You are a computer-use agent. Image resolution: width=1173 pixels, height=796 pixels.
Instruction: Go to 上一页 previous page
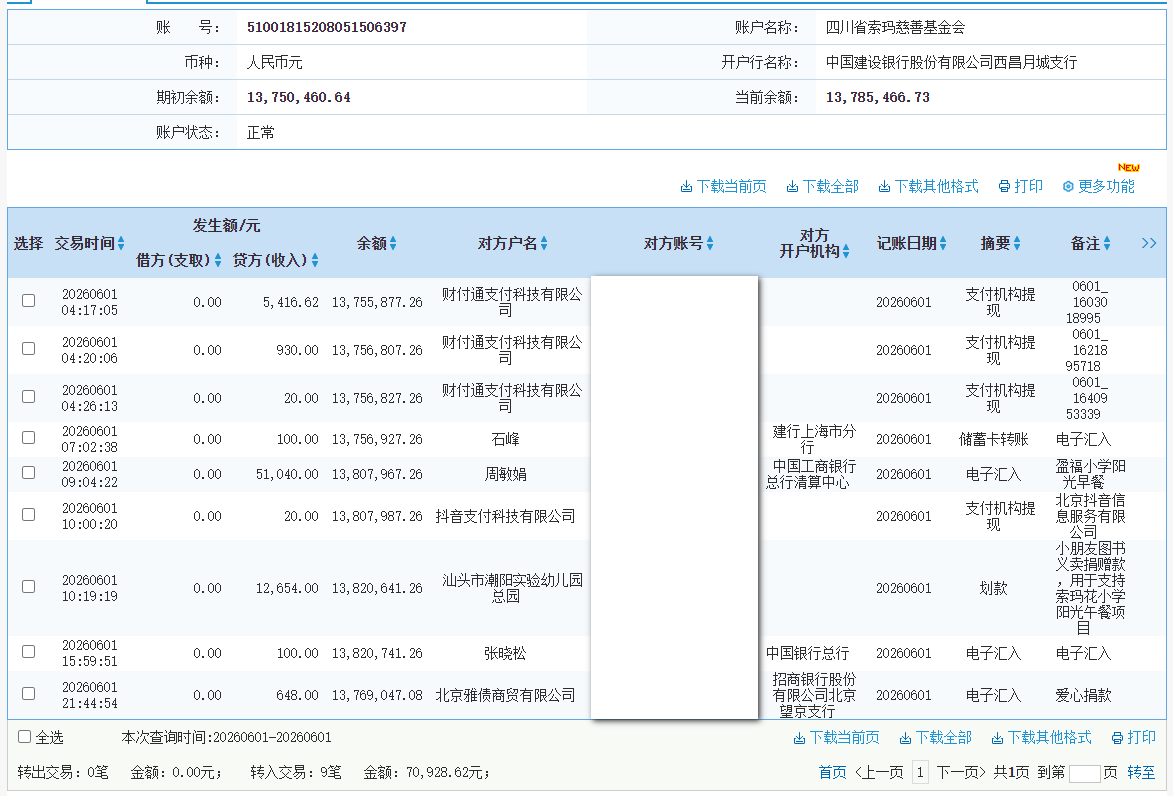[878, 773]
